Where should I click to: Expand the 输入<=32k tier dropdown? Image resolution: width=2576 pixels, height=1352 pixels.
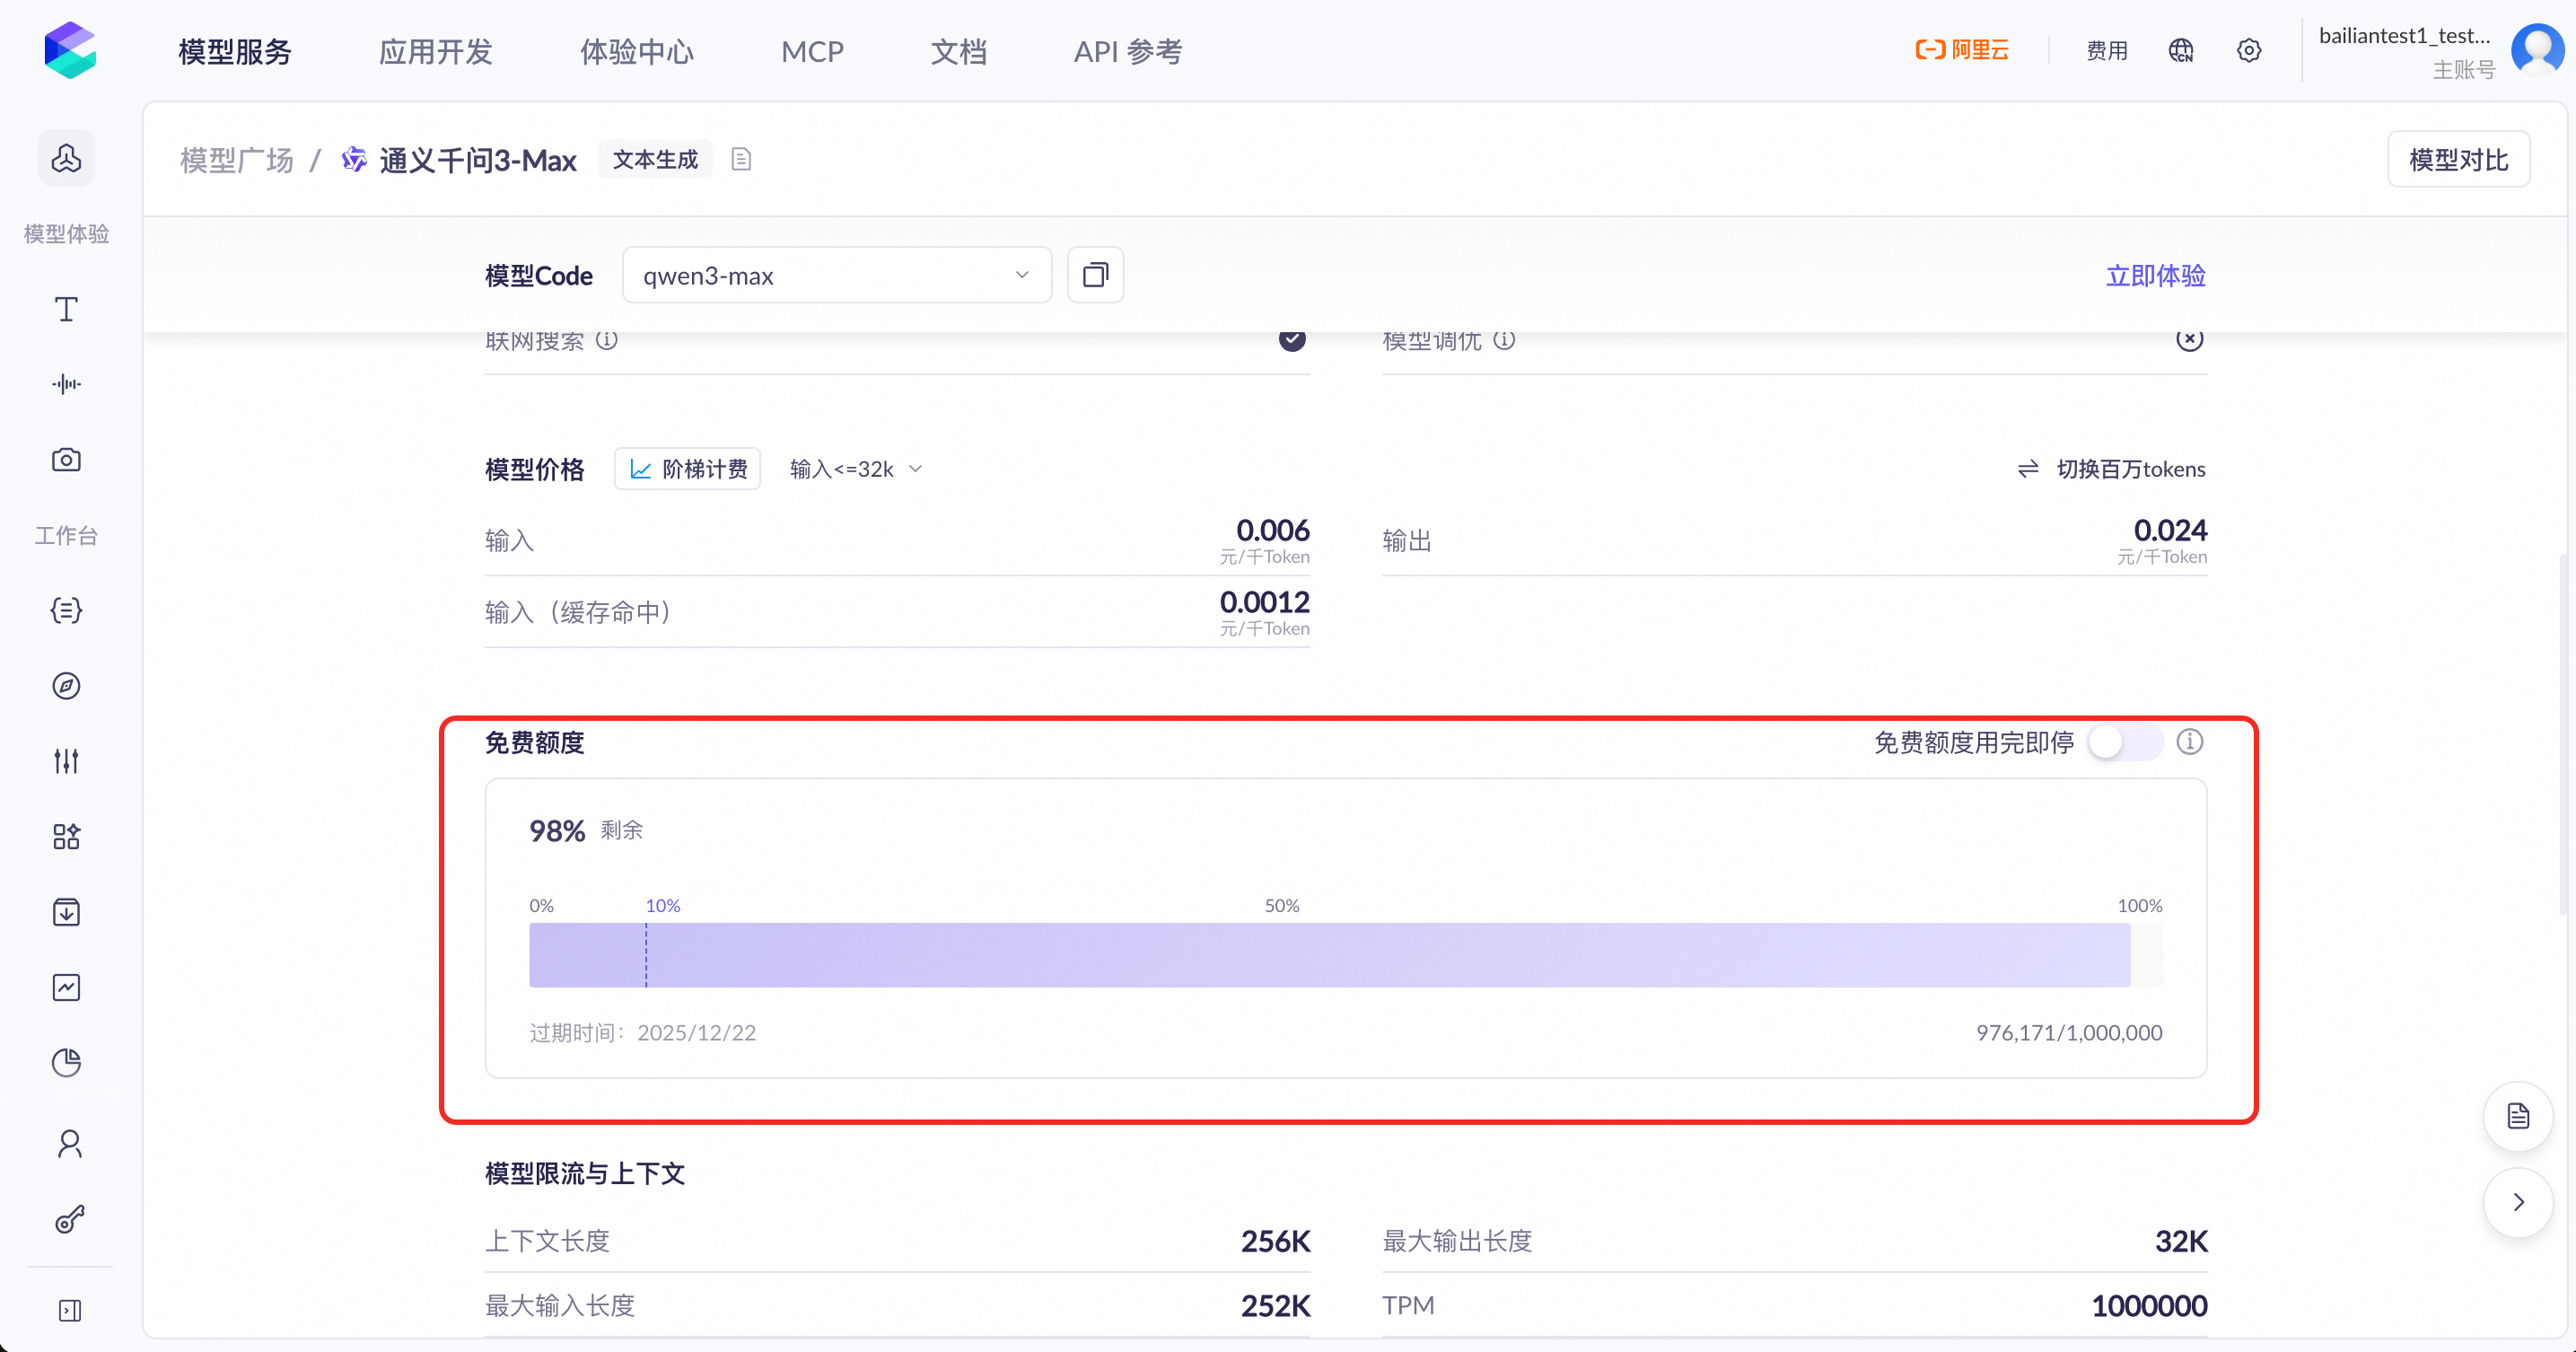click(x=855, y=469)
